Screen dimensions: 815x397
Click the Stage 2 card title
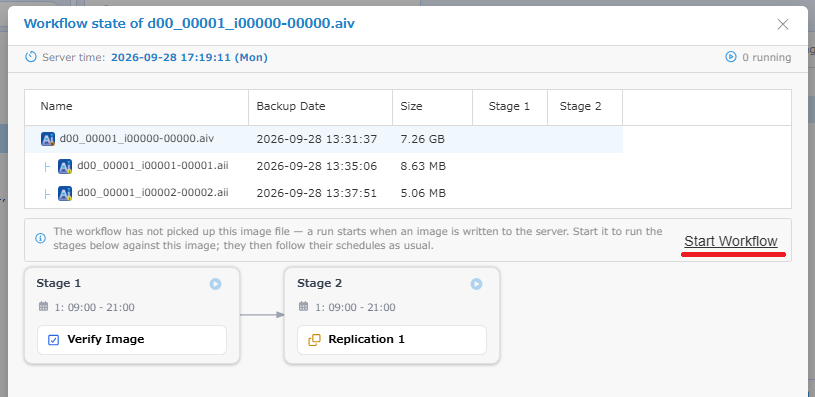320,283
